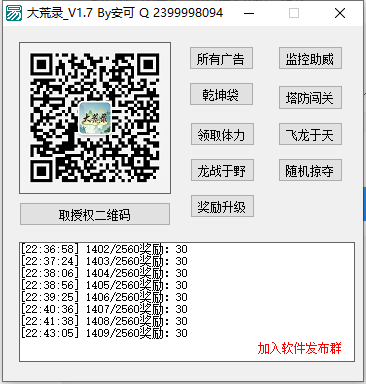Activate 奖励升级 button

222,206
